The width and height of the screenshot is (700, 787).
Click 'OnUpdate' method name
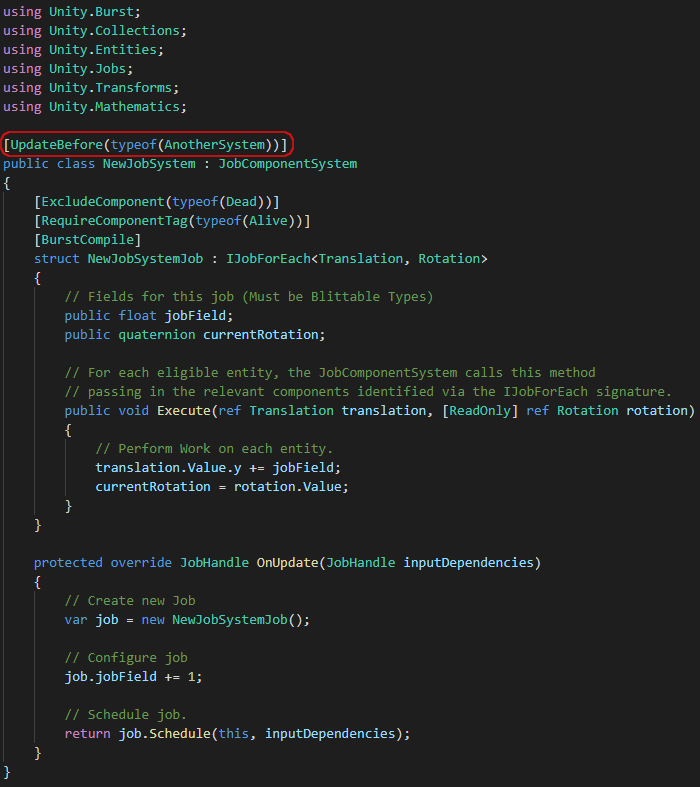[x=288, y=563]
